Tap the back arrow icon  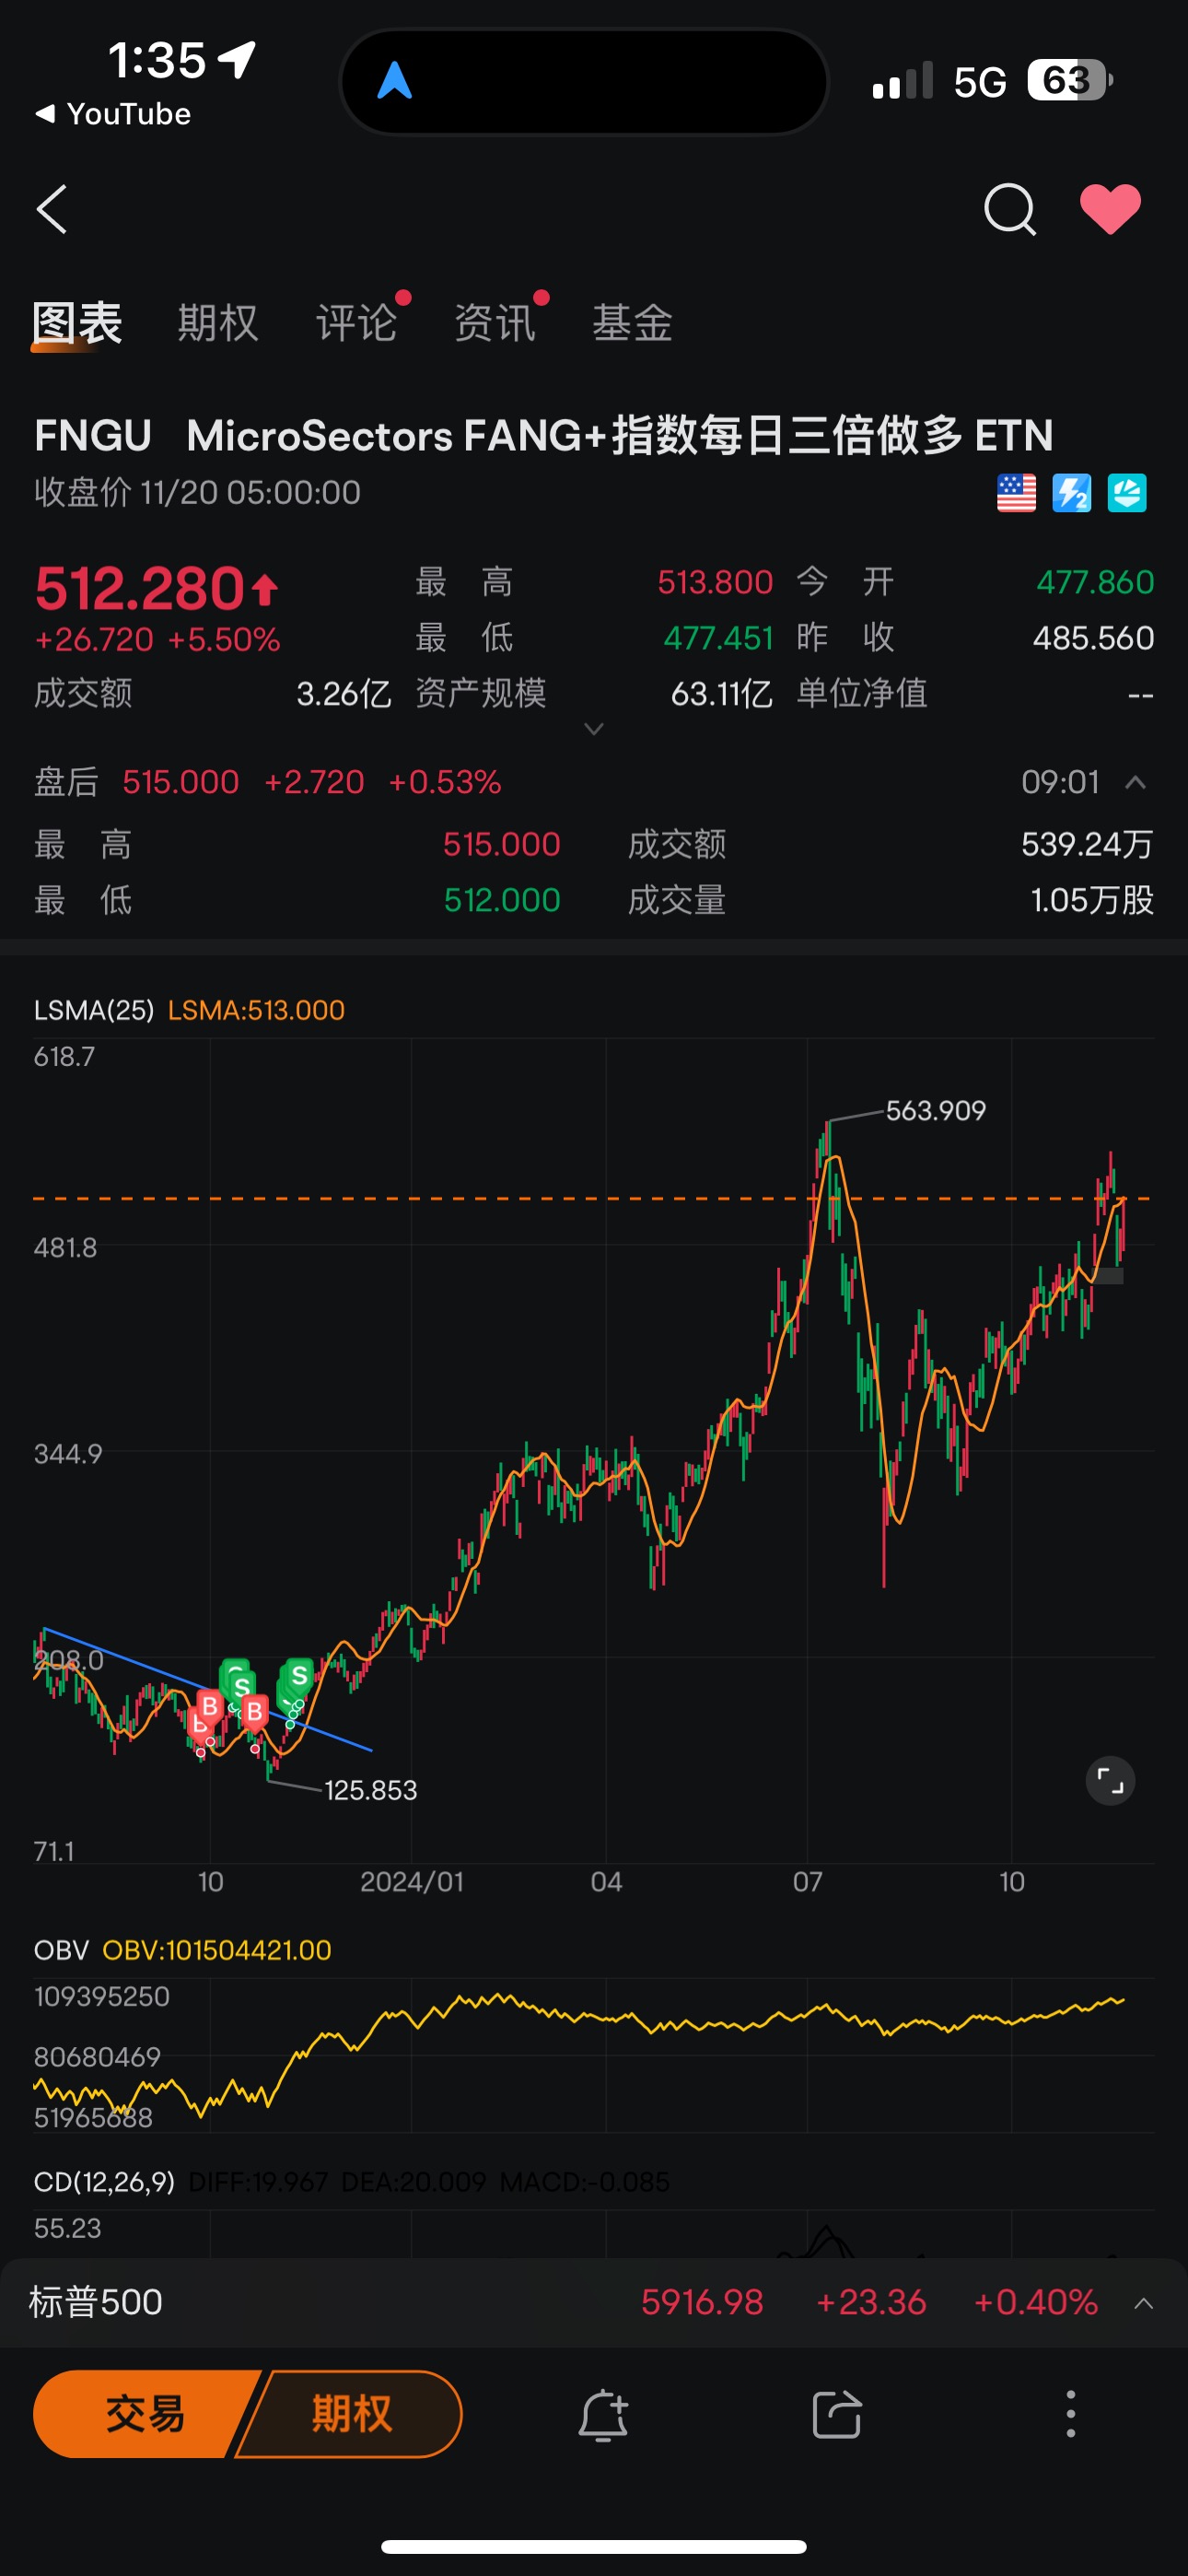(x=52, y=209)
